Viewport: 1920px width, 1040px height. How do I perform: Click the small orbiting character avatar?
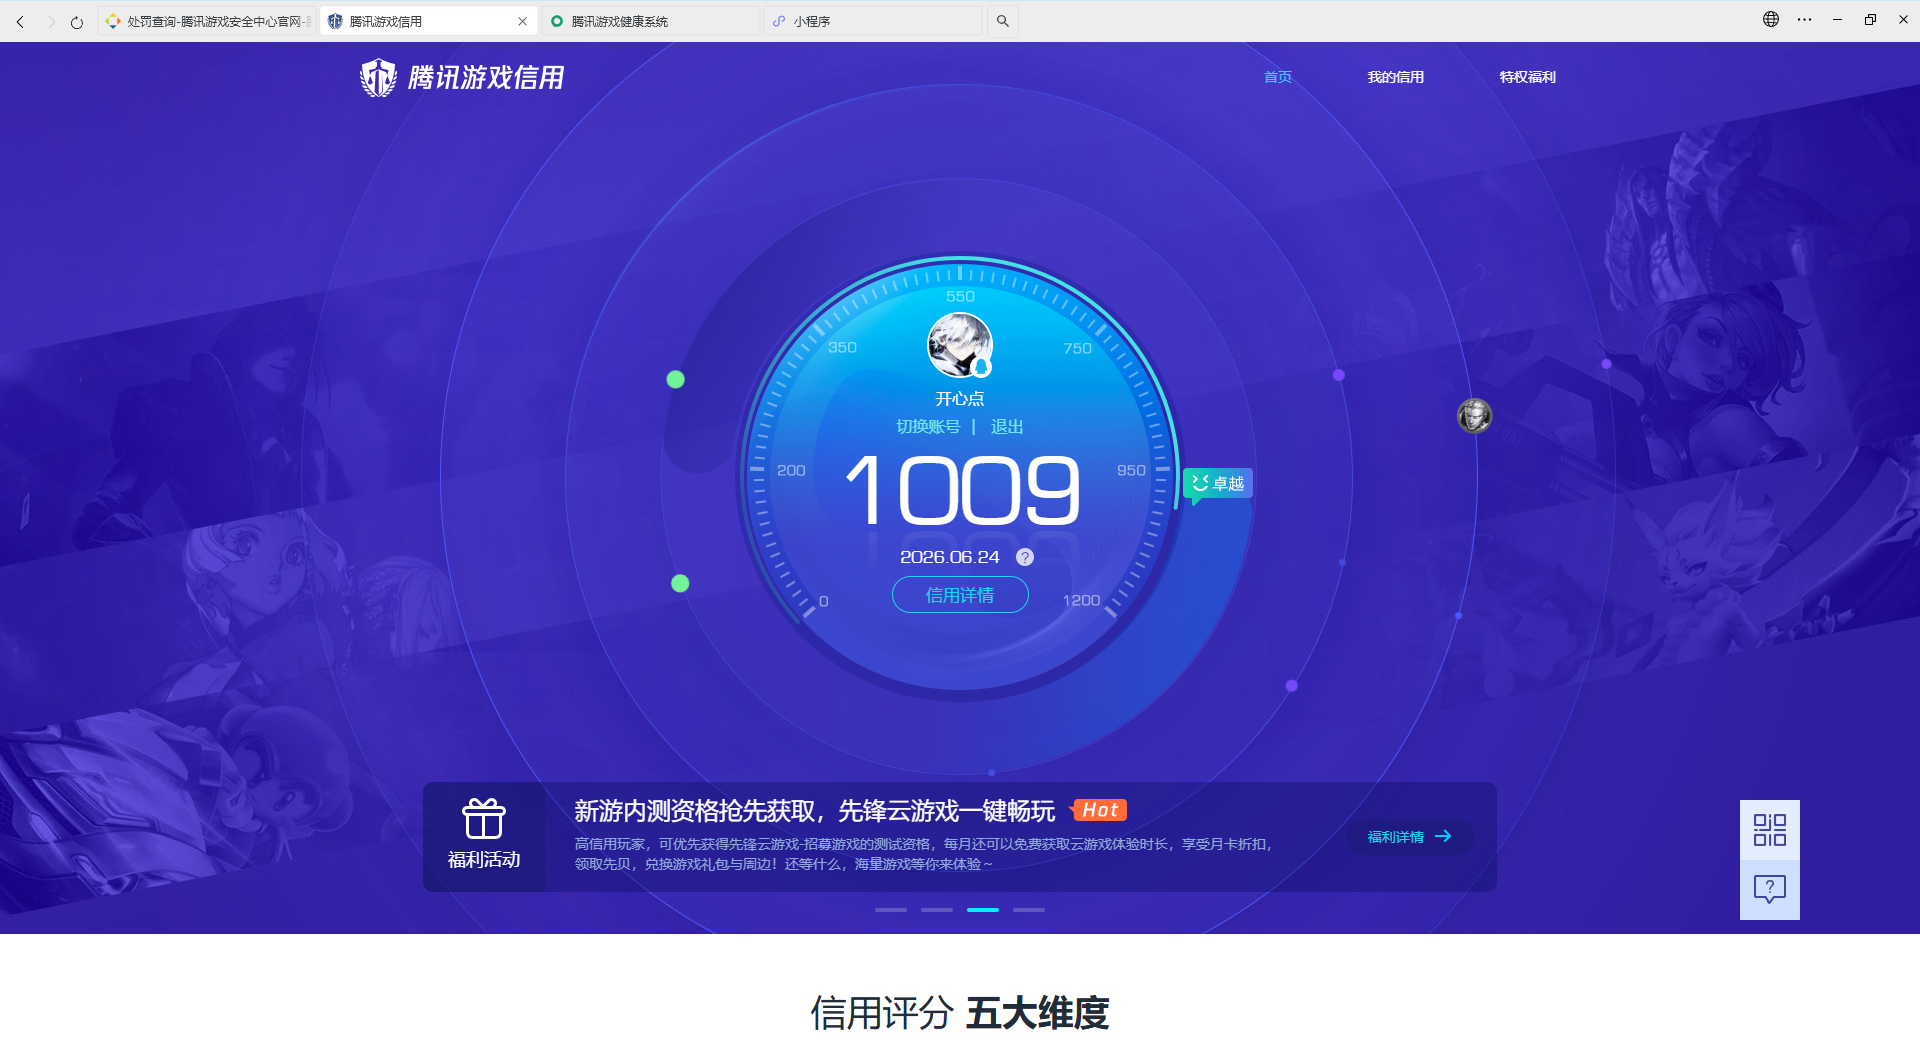point(1475,415)
